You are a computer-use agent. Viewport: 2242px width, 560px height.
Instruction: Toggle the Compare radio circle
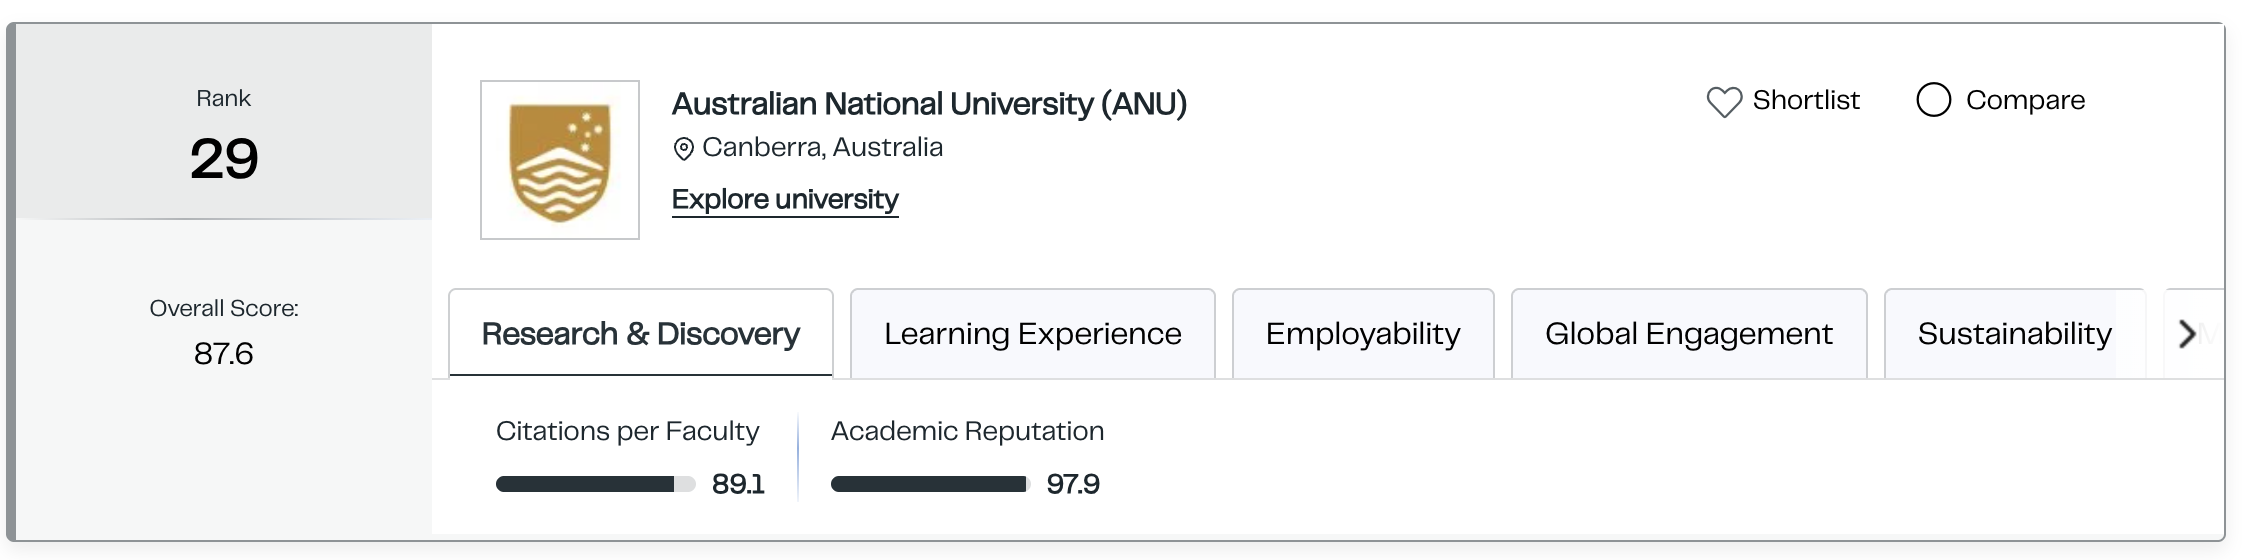tap(1934, 100)
